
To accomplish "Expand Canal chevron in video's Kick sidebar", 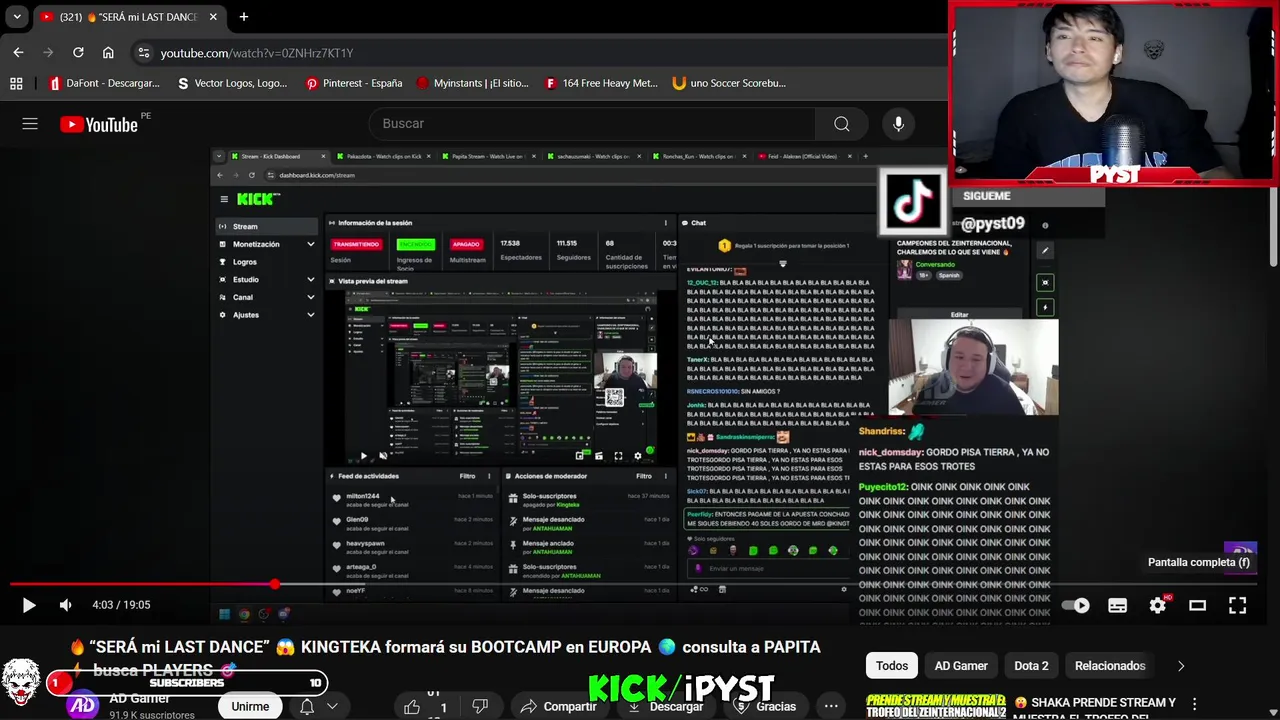I will [310, 297].
